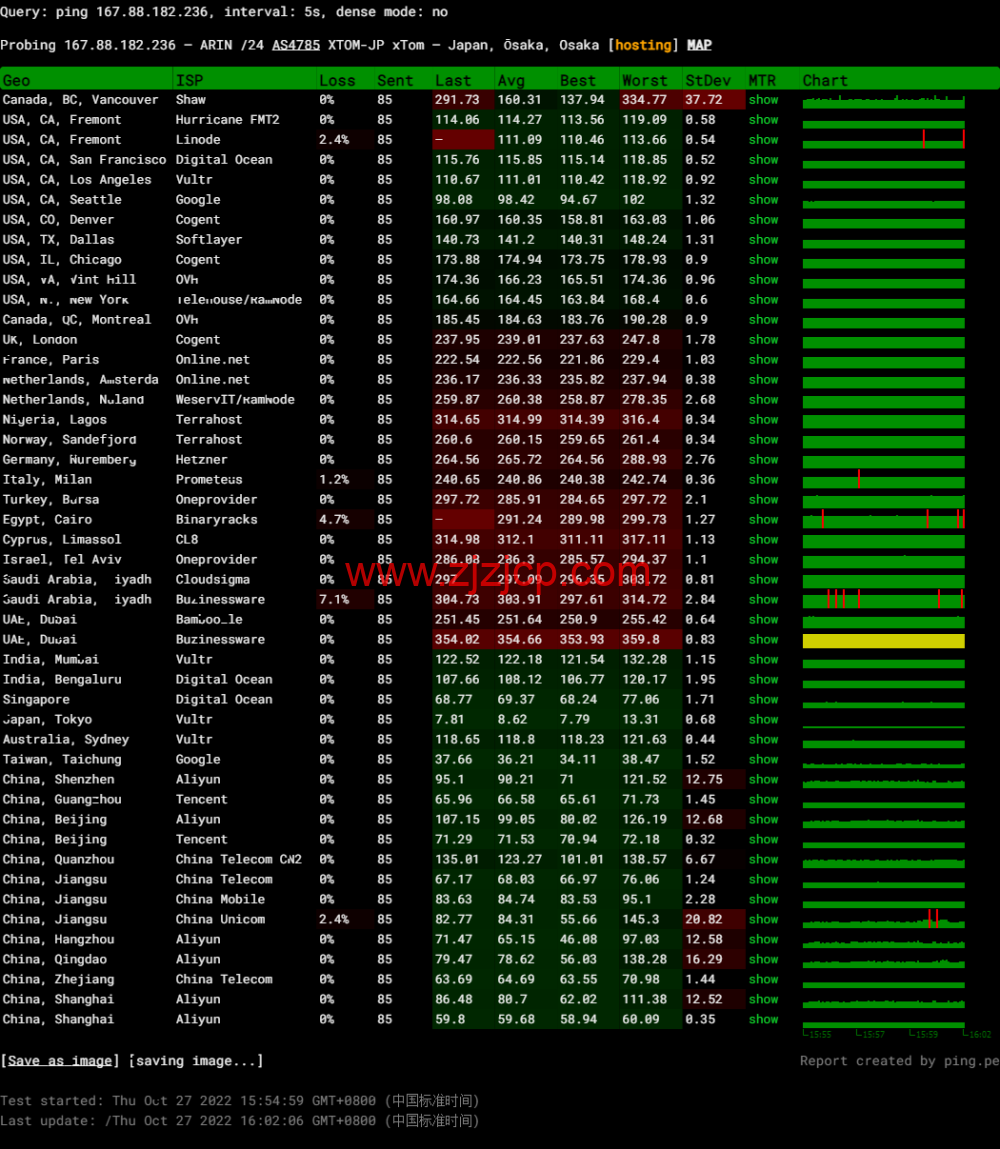
Task: Sort table by the Loss column
Action: tap(337, 81)
